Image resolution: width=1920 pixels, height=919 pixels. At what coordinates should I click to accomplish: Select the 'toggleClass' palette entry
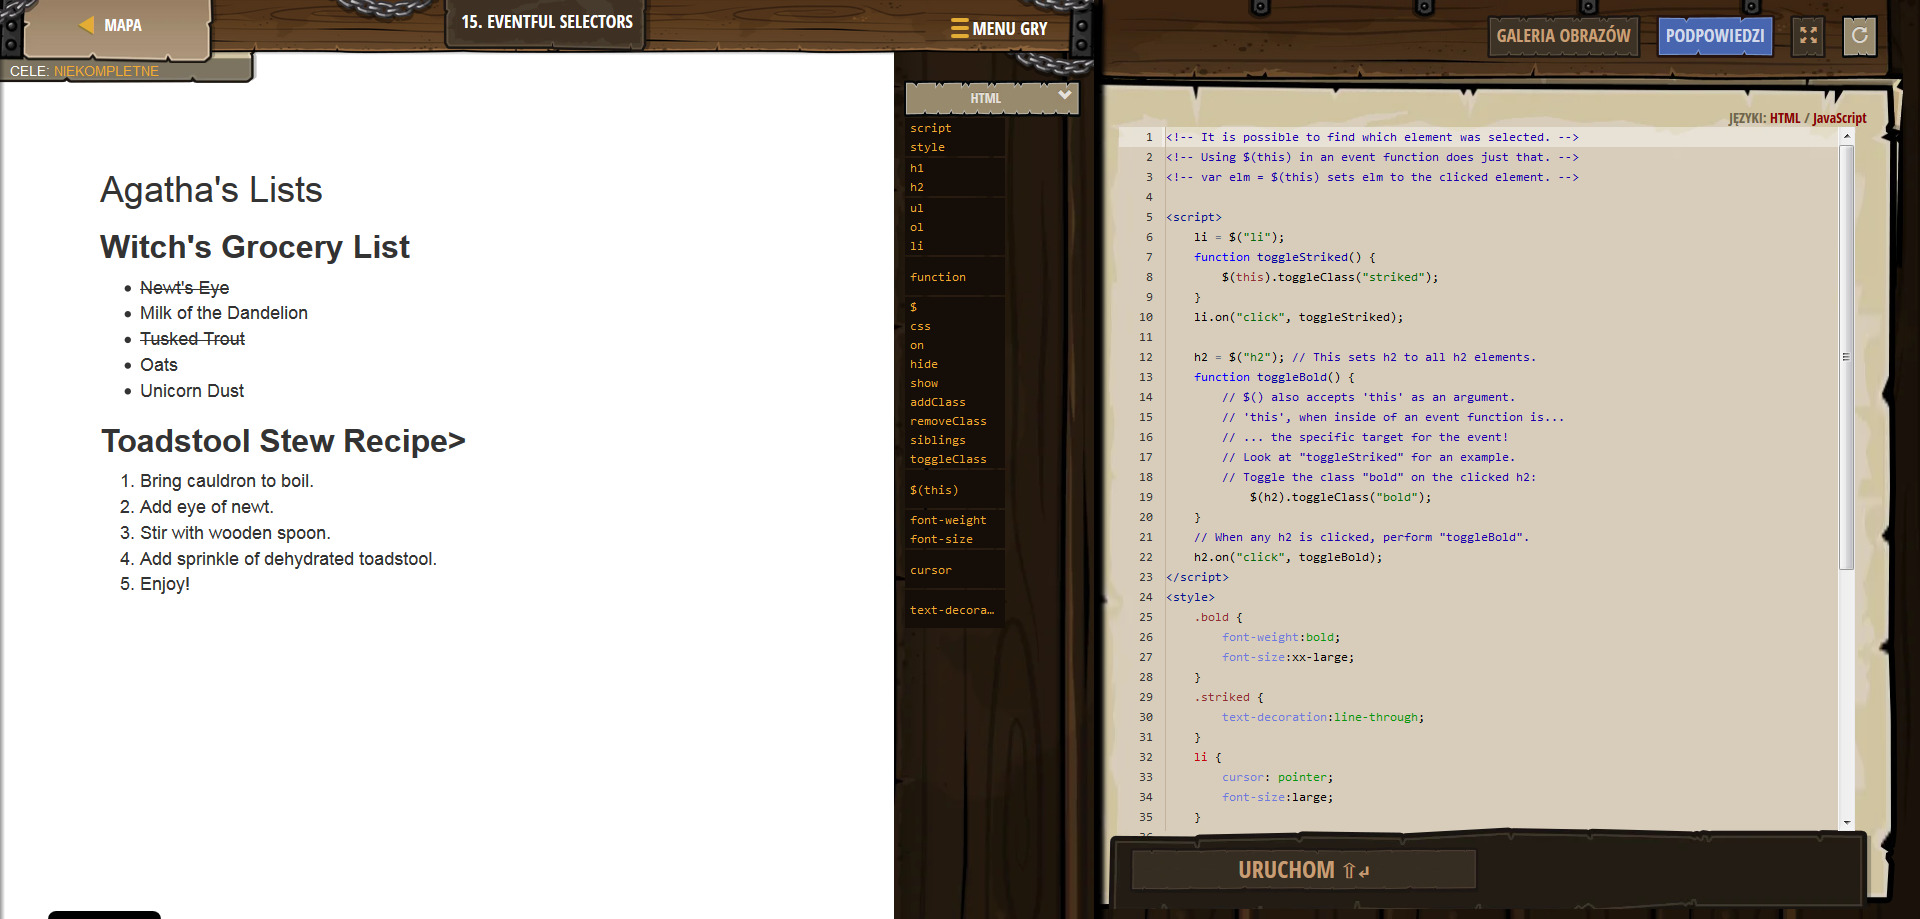pyautogui.click(x=948, y=459)
